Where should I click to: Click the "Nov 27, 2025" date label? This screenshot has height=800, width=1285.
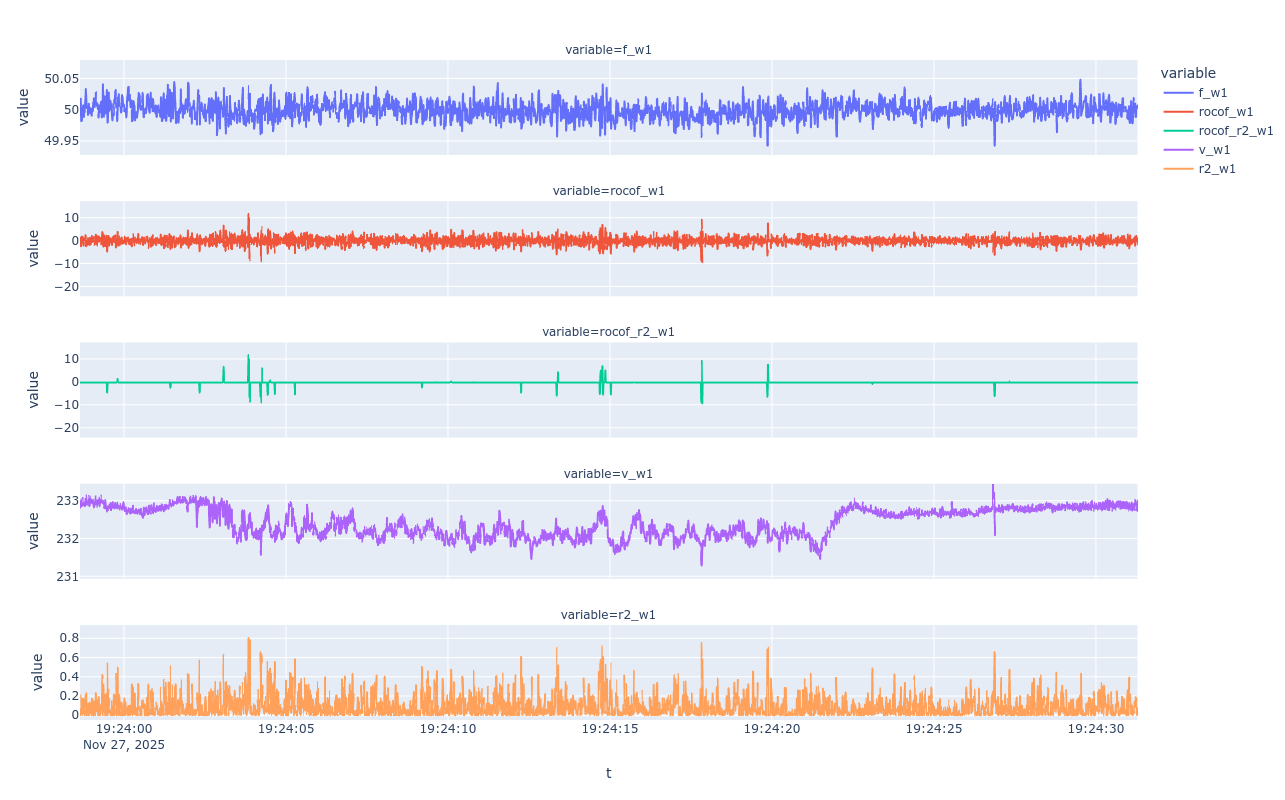tap(124, 744)
